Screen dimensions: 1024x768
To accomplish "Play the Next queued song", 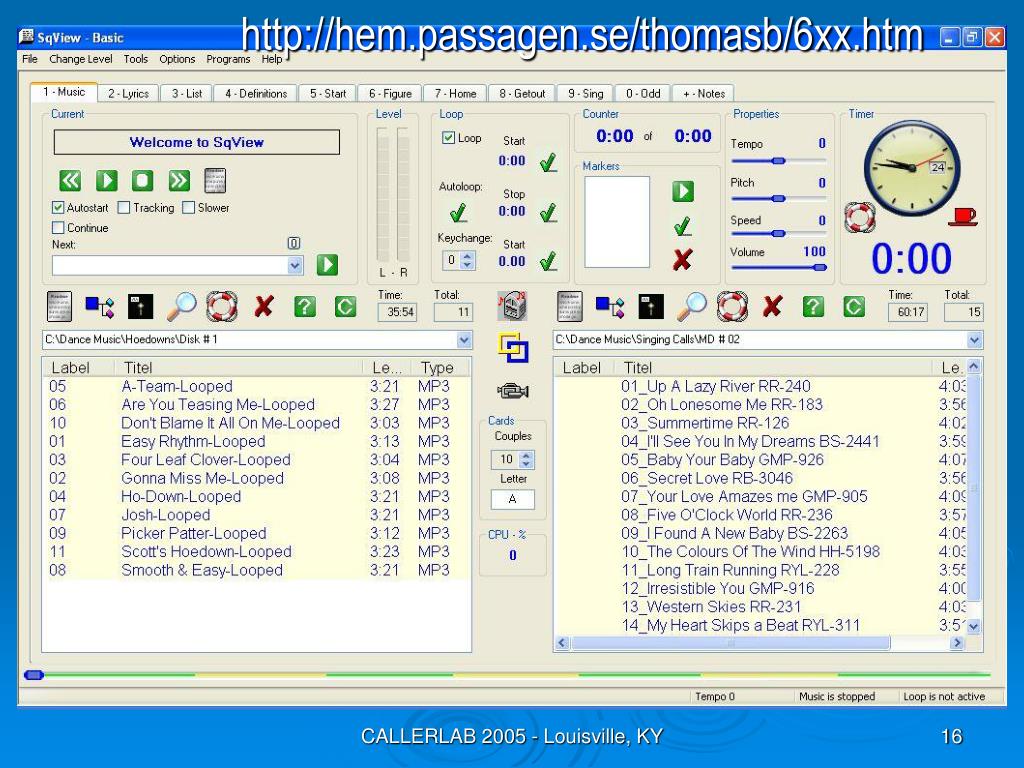I will tap(327, 264).
